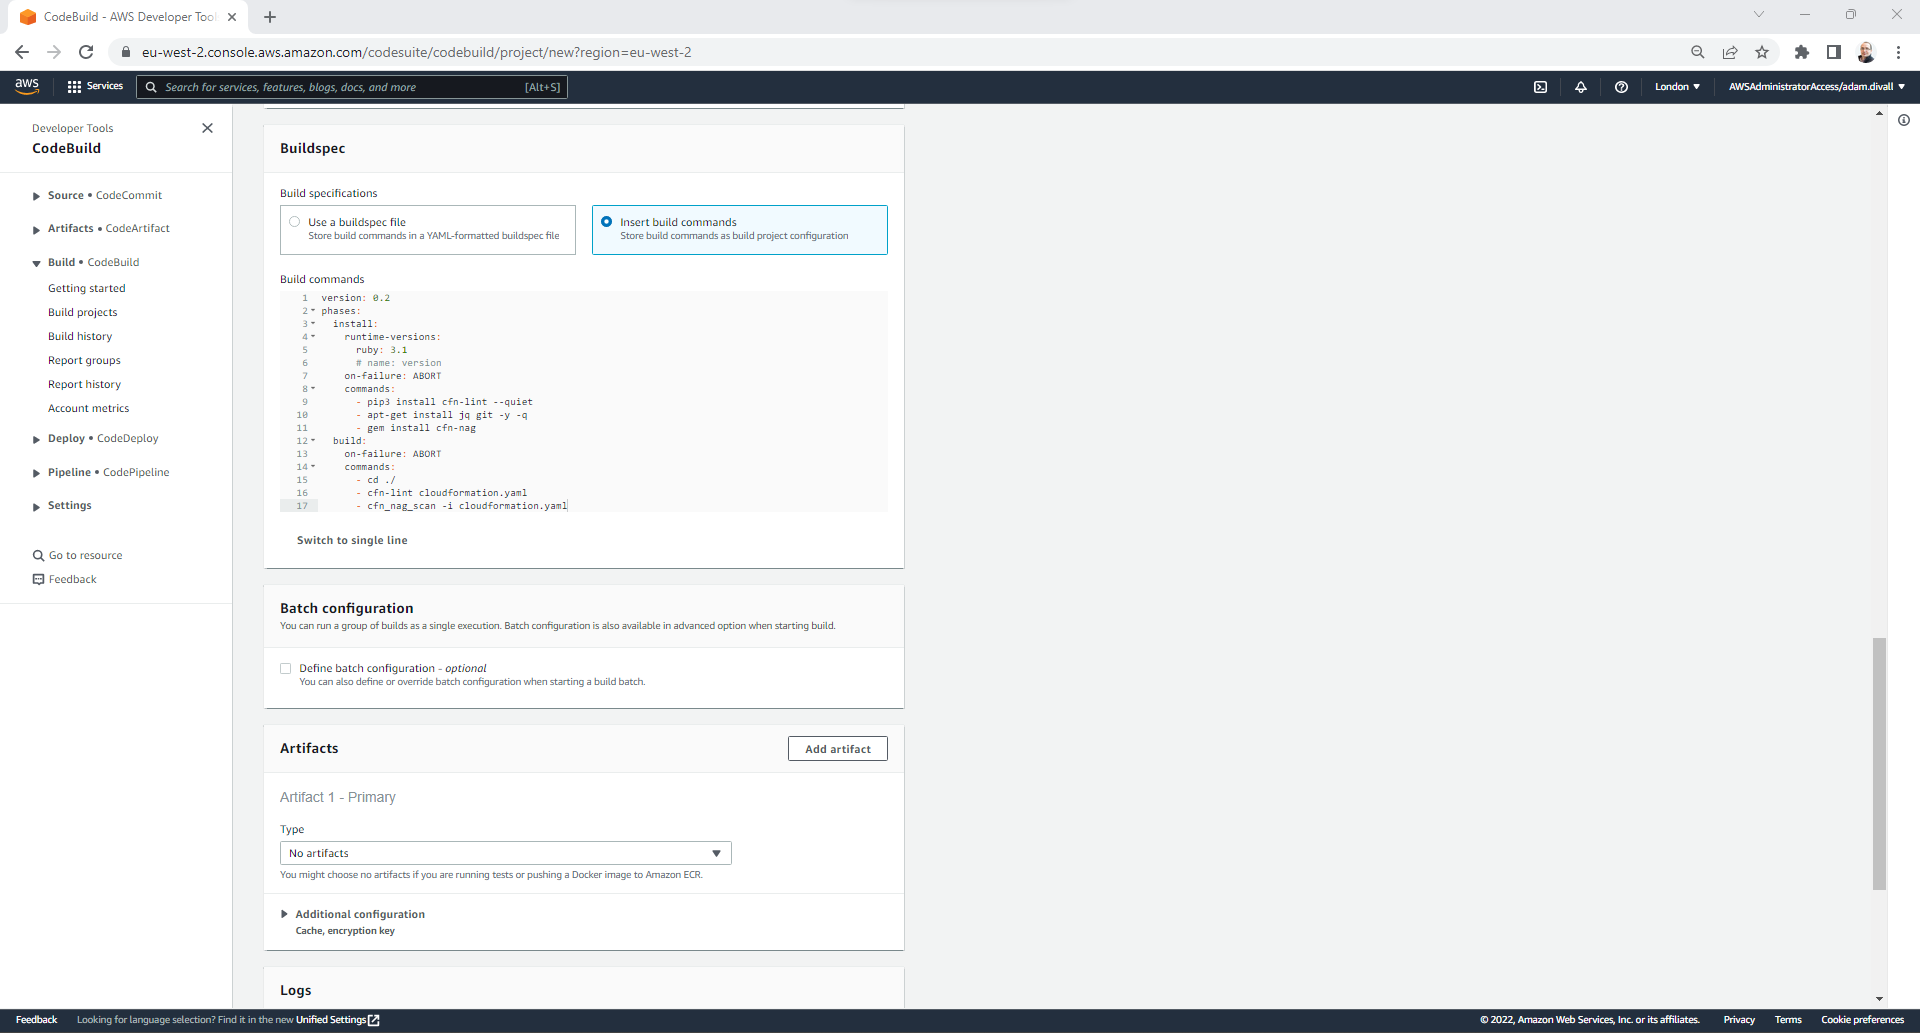Close the Developer Tools side panel

tap(207, 128)
